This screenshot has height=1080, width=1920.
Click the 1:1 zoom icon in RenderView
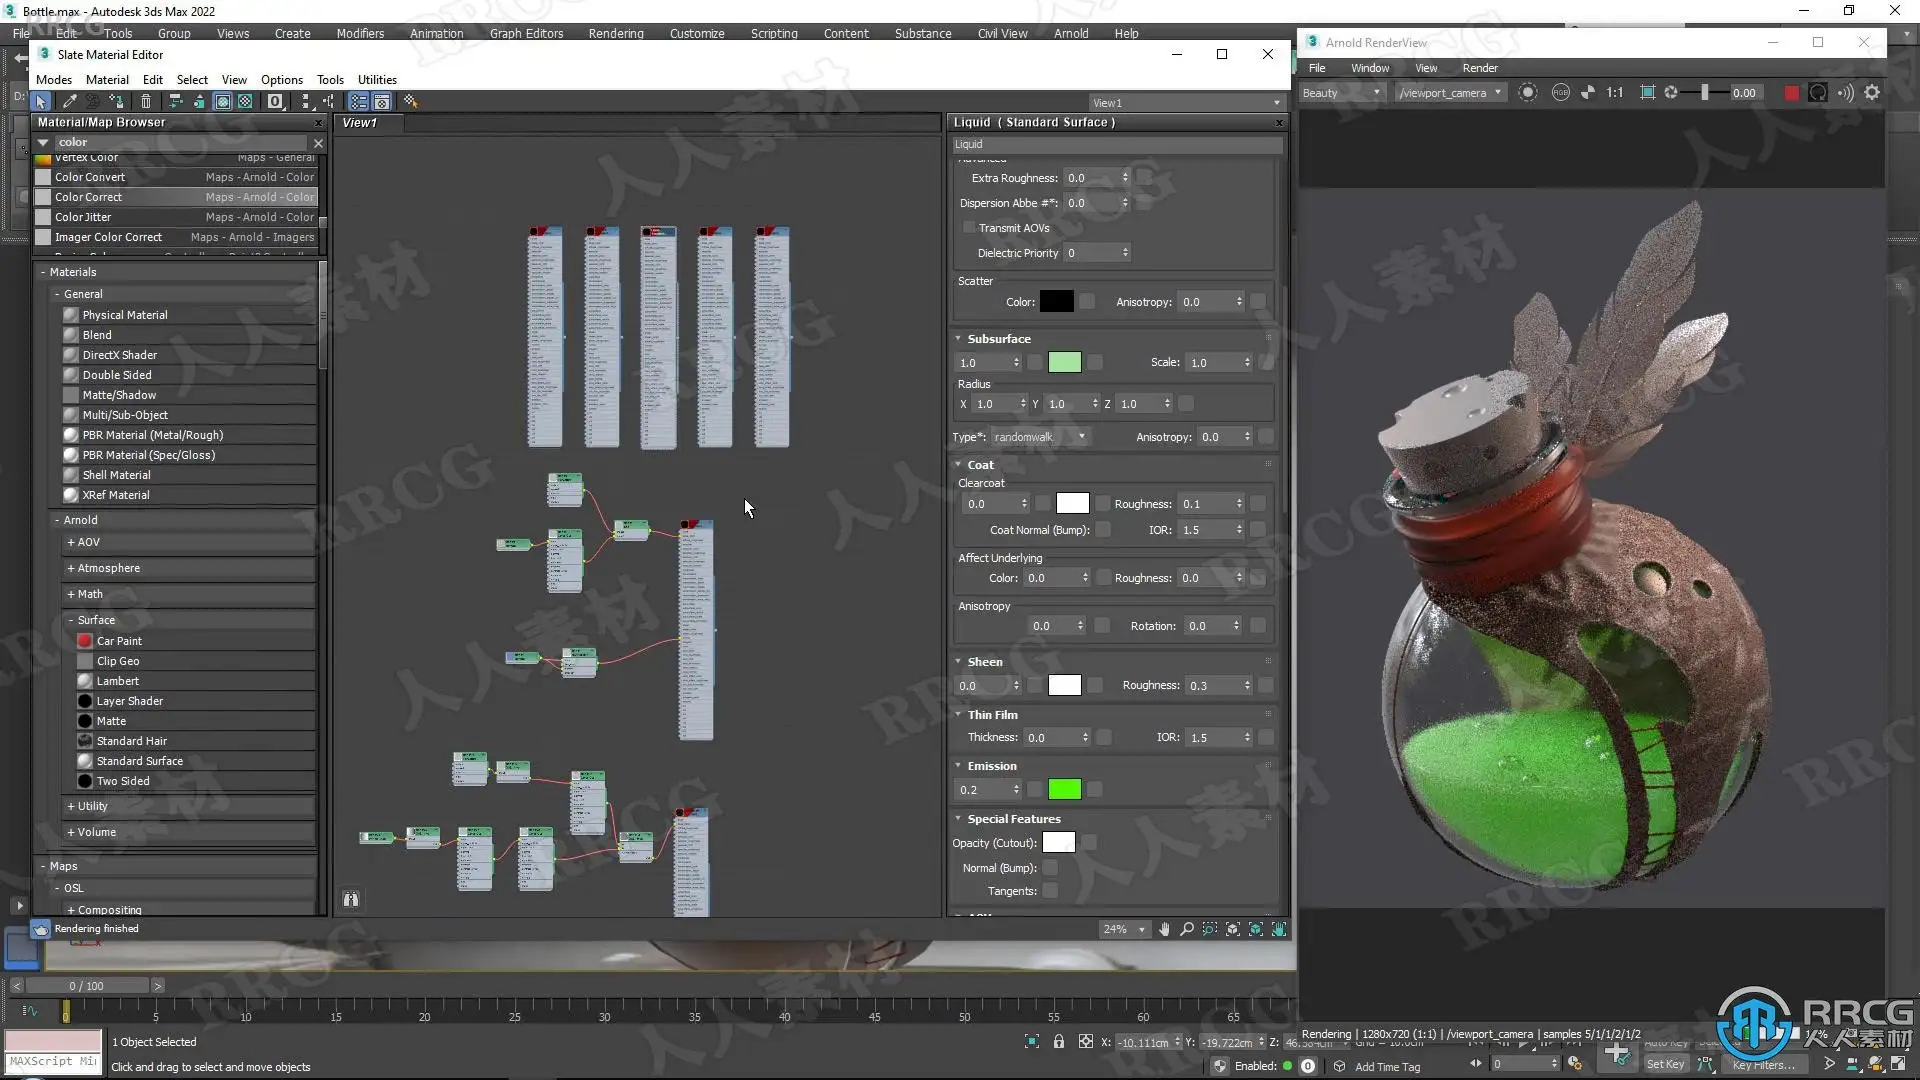(1615, 92)
